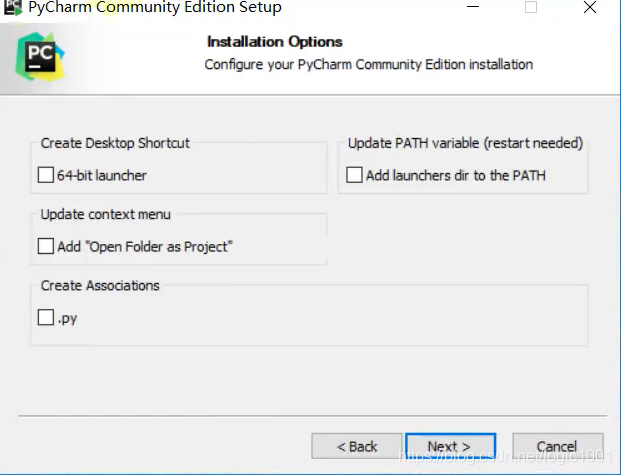Click the PyCharm PC logo in header
Viewport: 621px width, 475px height.
click(40, 57)
